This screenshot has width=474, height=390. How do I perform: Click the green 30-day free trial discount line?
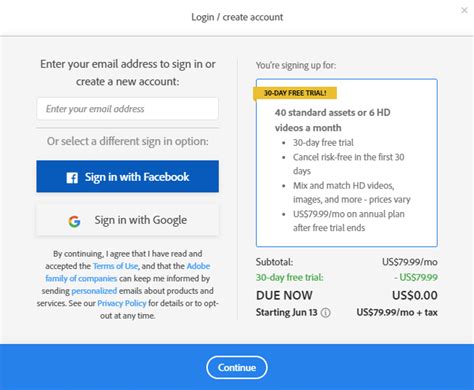tap(347, 277)
